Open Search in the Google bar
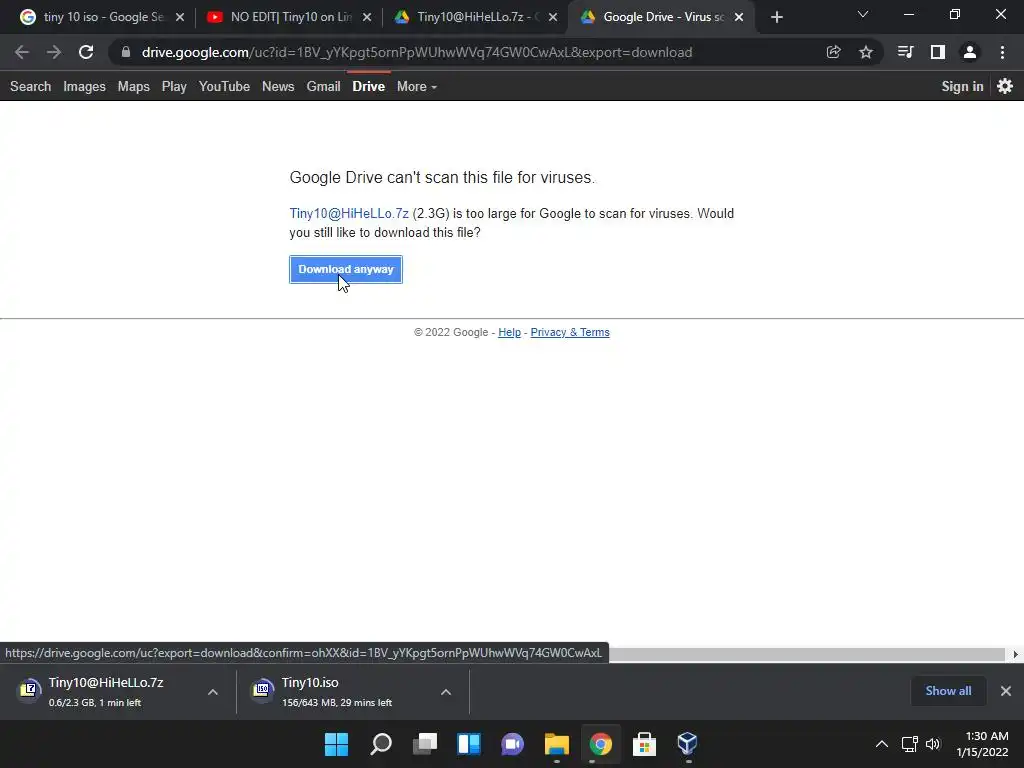 click(x=31, y=86)
